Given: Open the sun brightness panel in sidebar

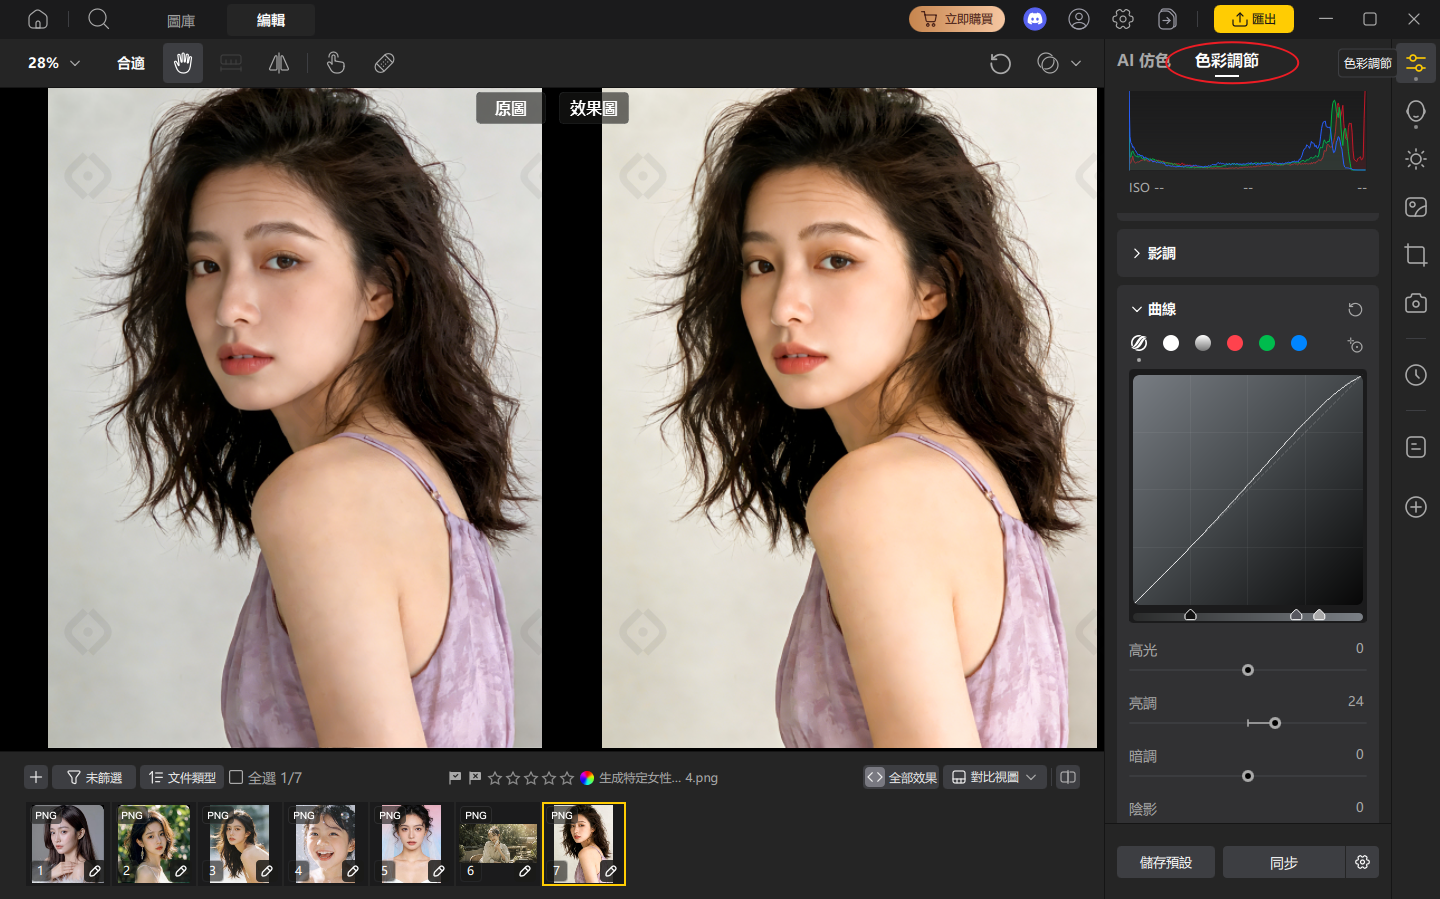Looking at the screenshot, I should point(1416,159).
